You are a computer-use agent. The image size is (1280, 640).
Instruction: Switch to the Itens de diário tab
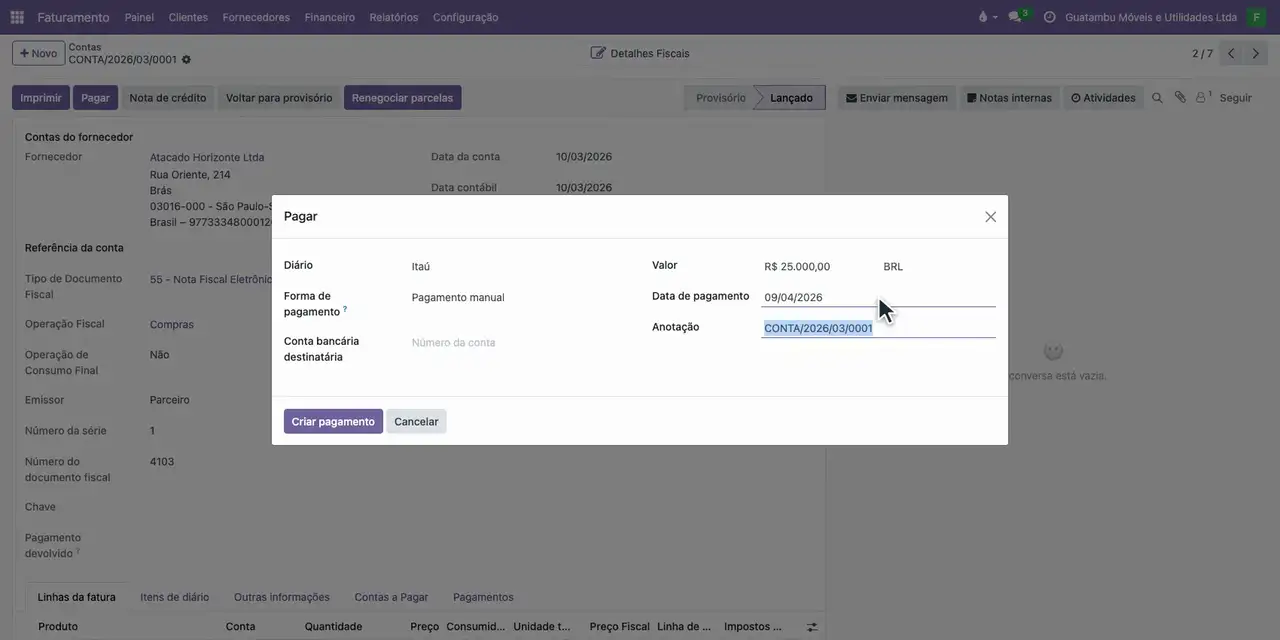click(175, 597)
